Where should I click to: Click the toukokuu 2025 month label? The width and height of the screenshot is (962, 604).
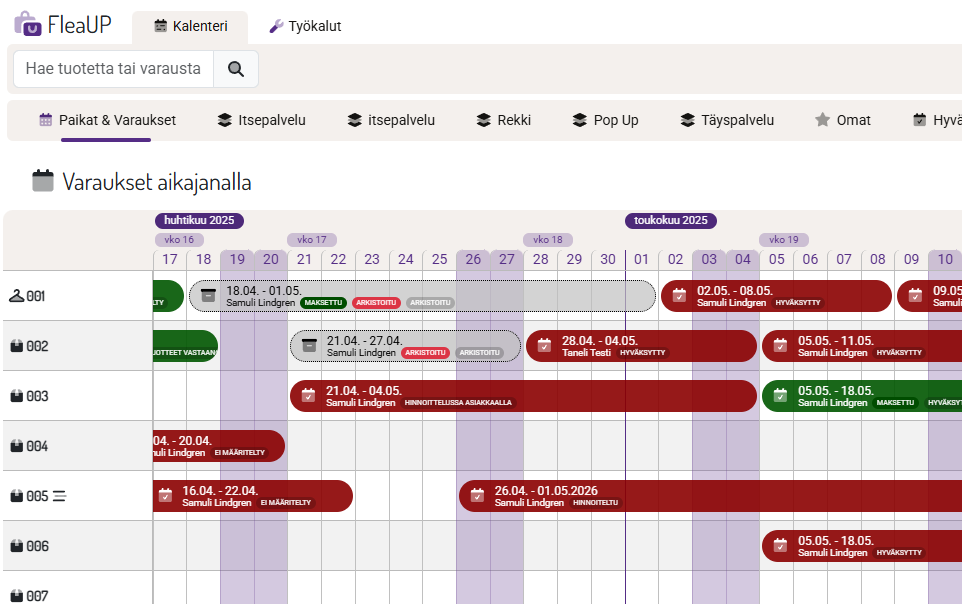tap(670, 221)
